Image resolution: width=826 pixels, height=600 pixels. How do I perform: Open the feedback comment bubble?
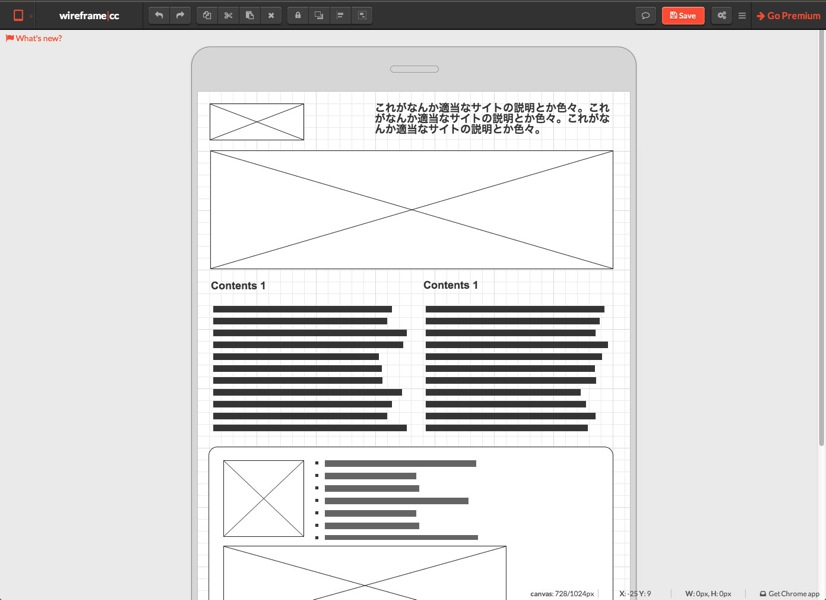(645, 15)
